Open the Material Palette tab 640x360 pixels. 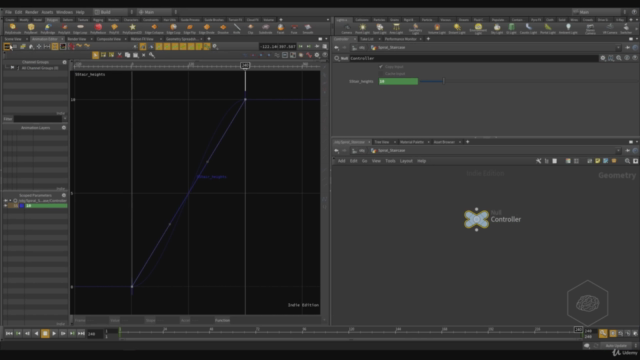411,142
